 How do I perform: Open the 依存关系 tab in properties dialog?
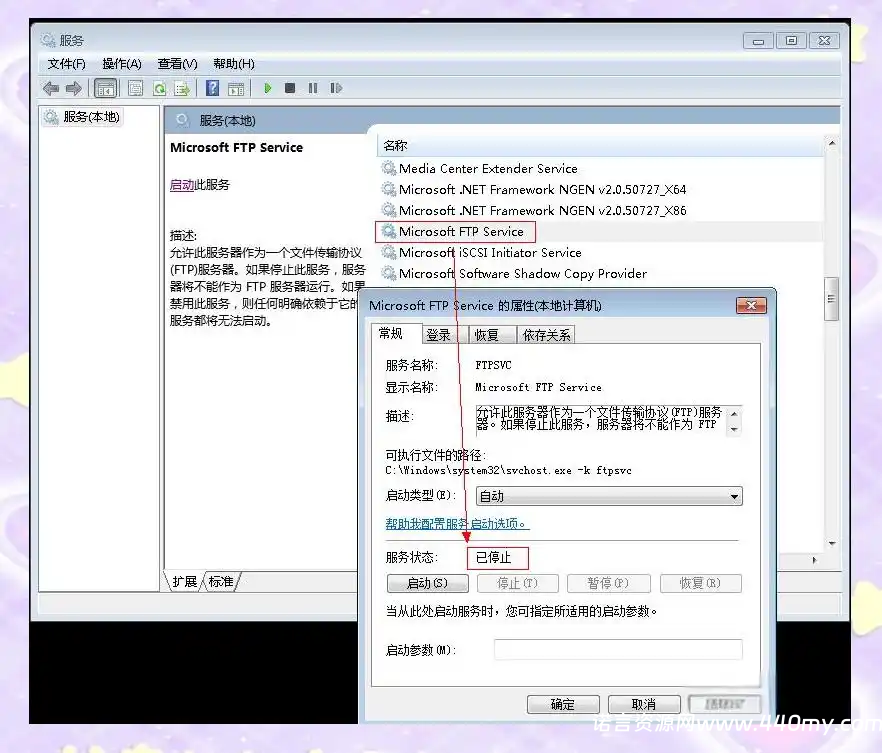coord(546,335)
